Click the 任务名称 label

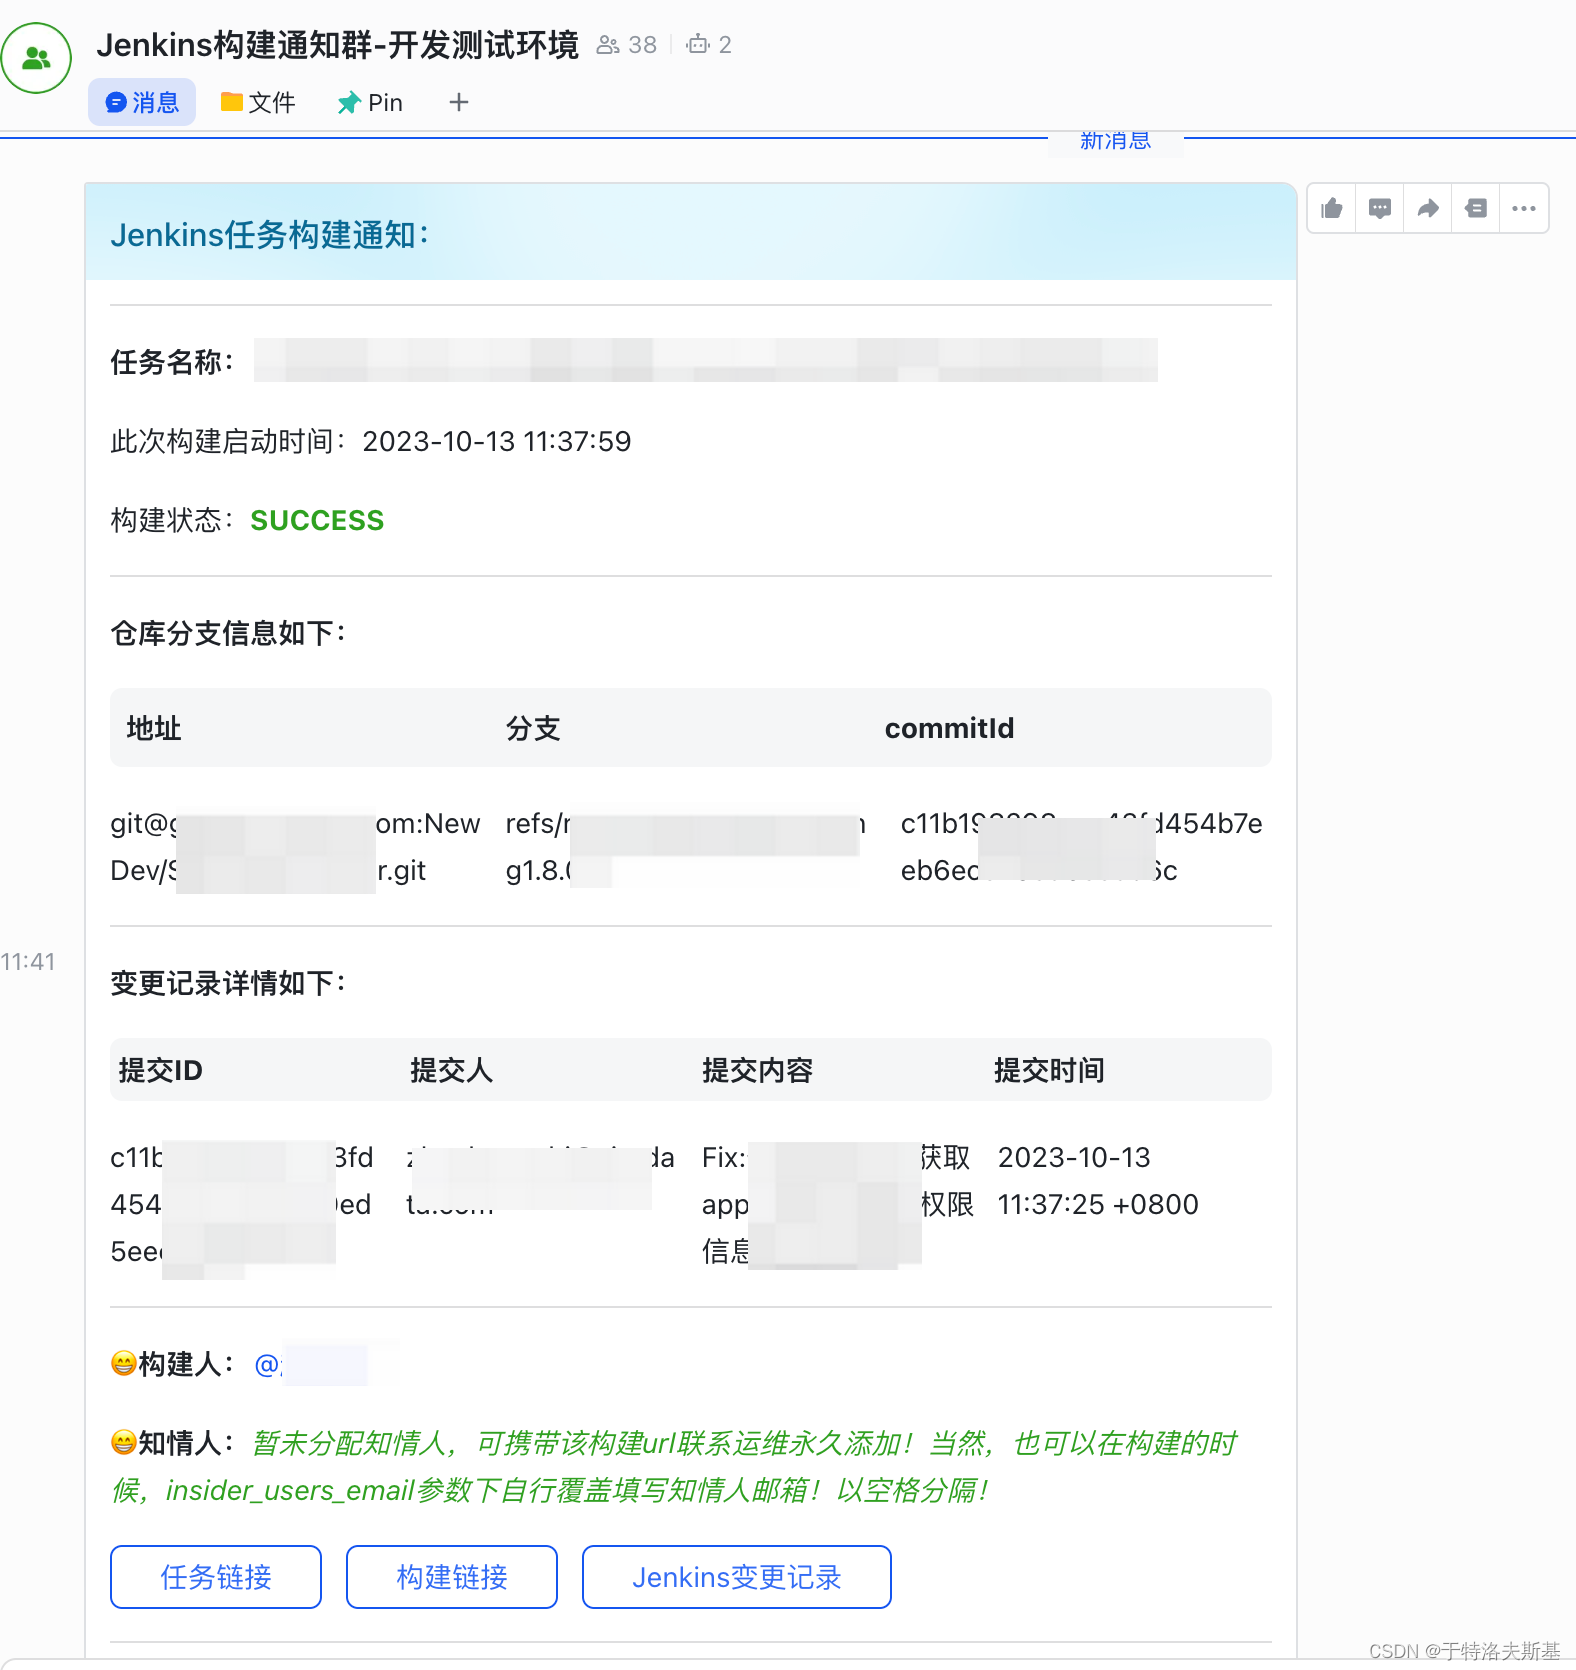click(172, 362)
